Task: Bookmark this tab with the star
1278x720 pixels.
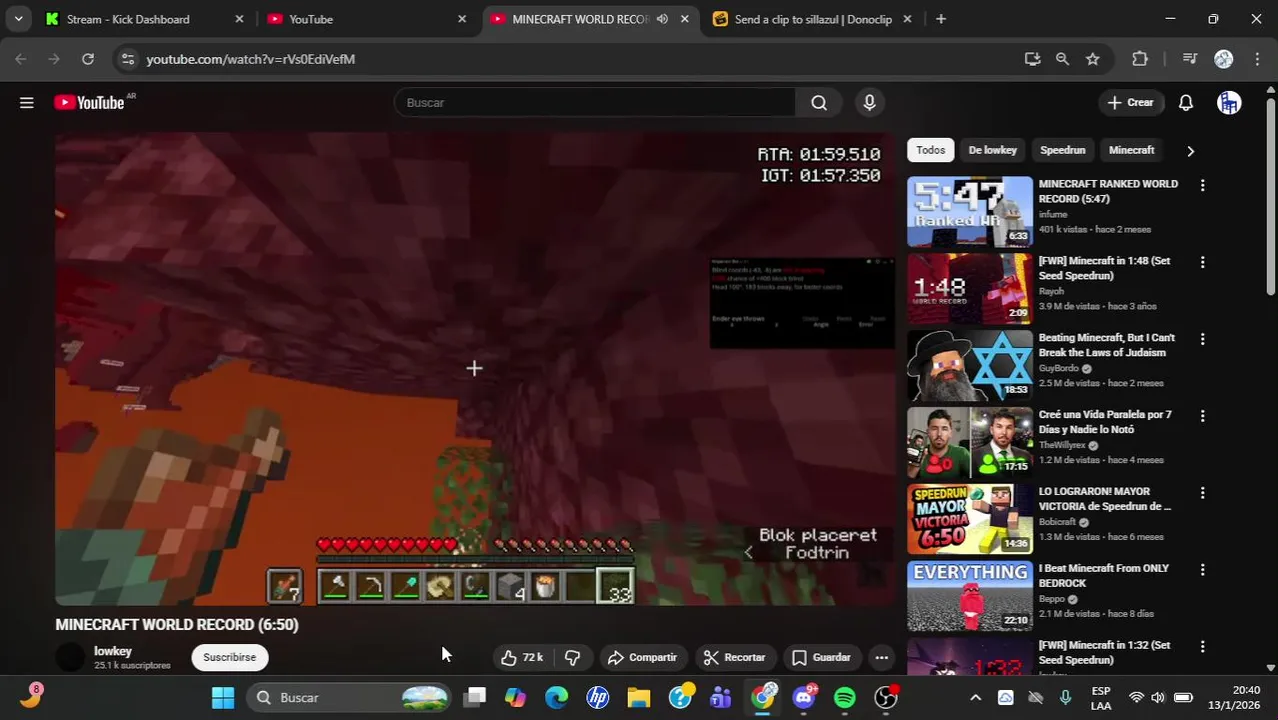Action: click(x=1093, y=59)
